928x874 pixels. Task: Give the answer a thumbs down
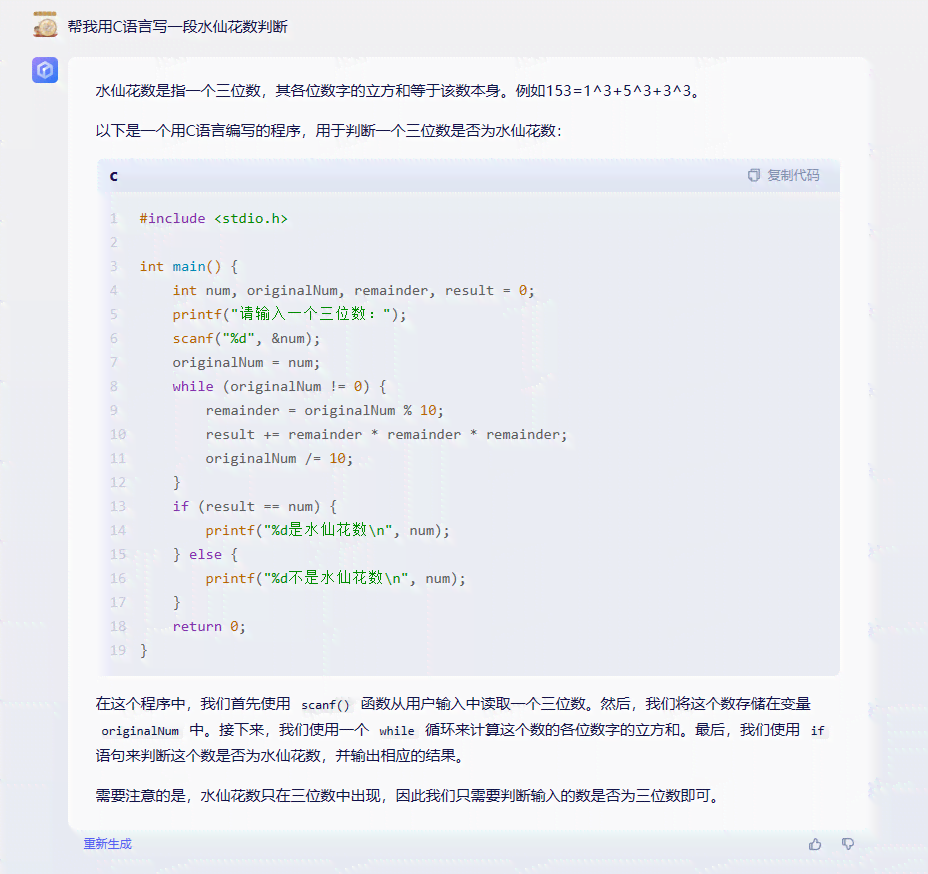pyautogui.click(x=848, y=844)
